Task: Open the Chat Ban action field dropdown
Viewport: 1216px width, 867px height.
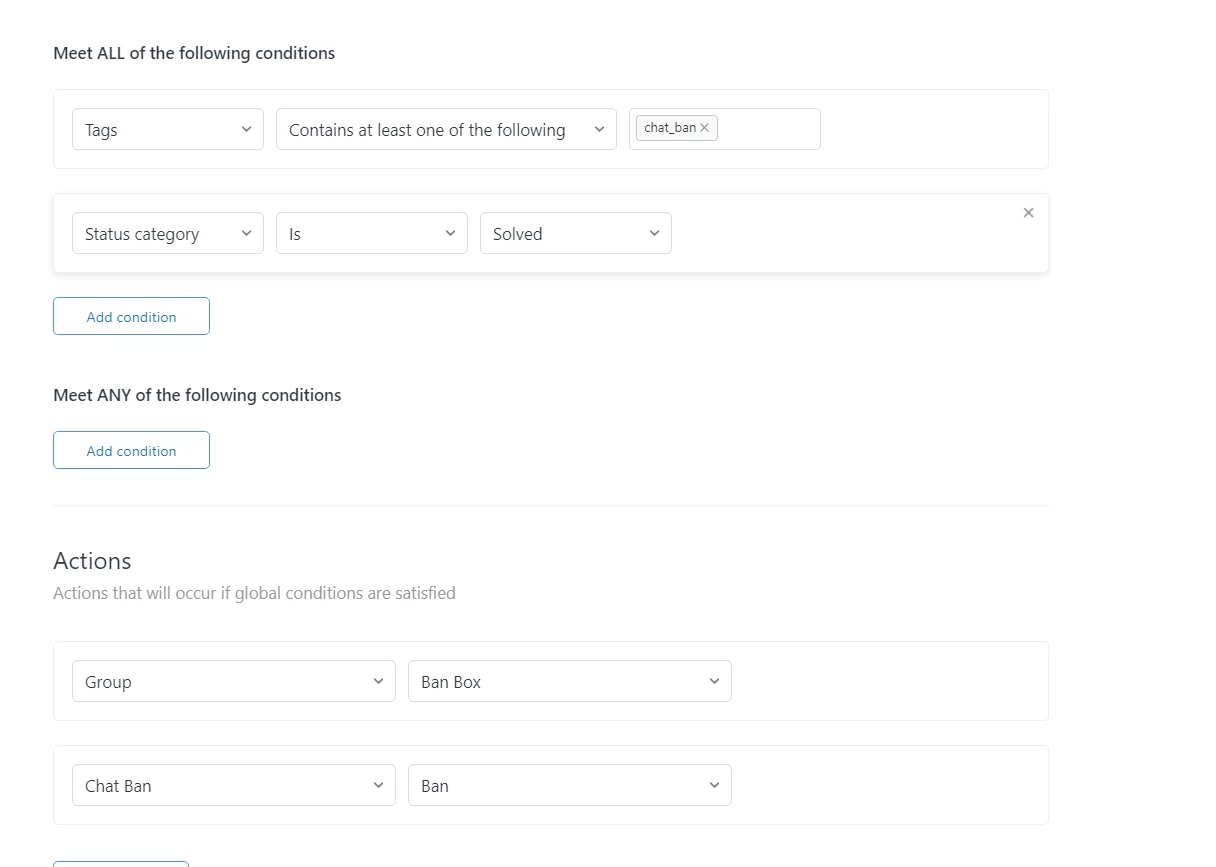Action: click(x=233, y=786)
